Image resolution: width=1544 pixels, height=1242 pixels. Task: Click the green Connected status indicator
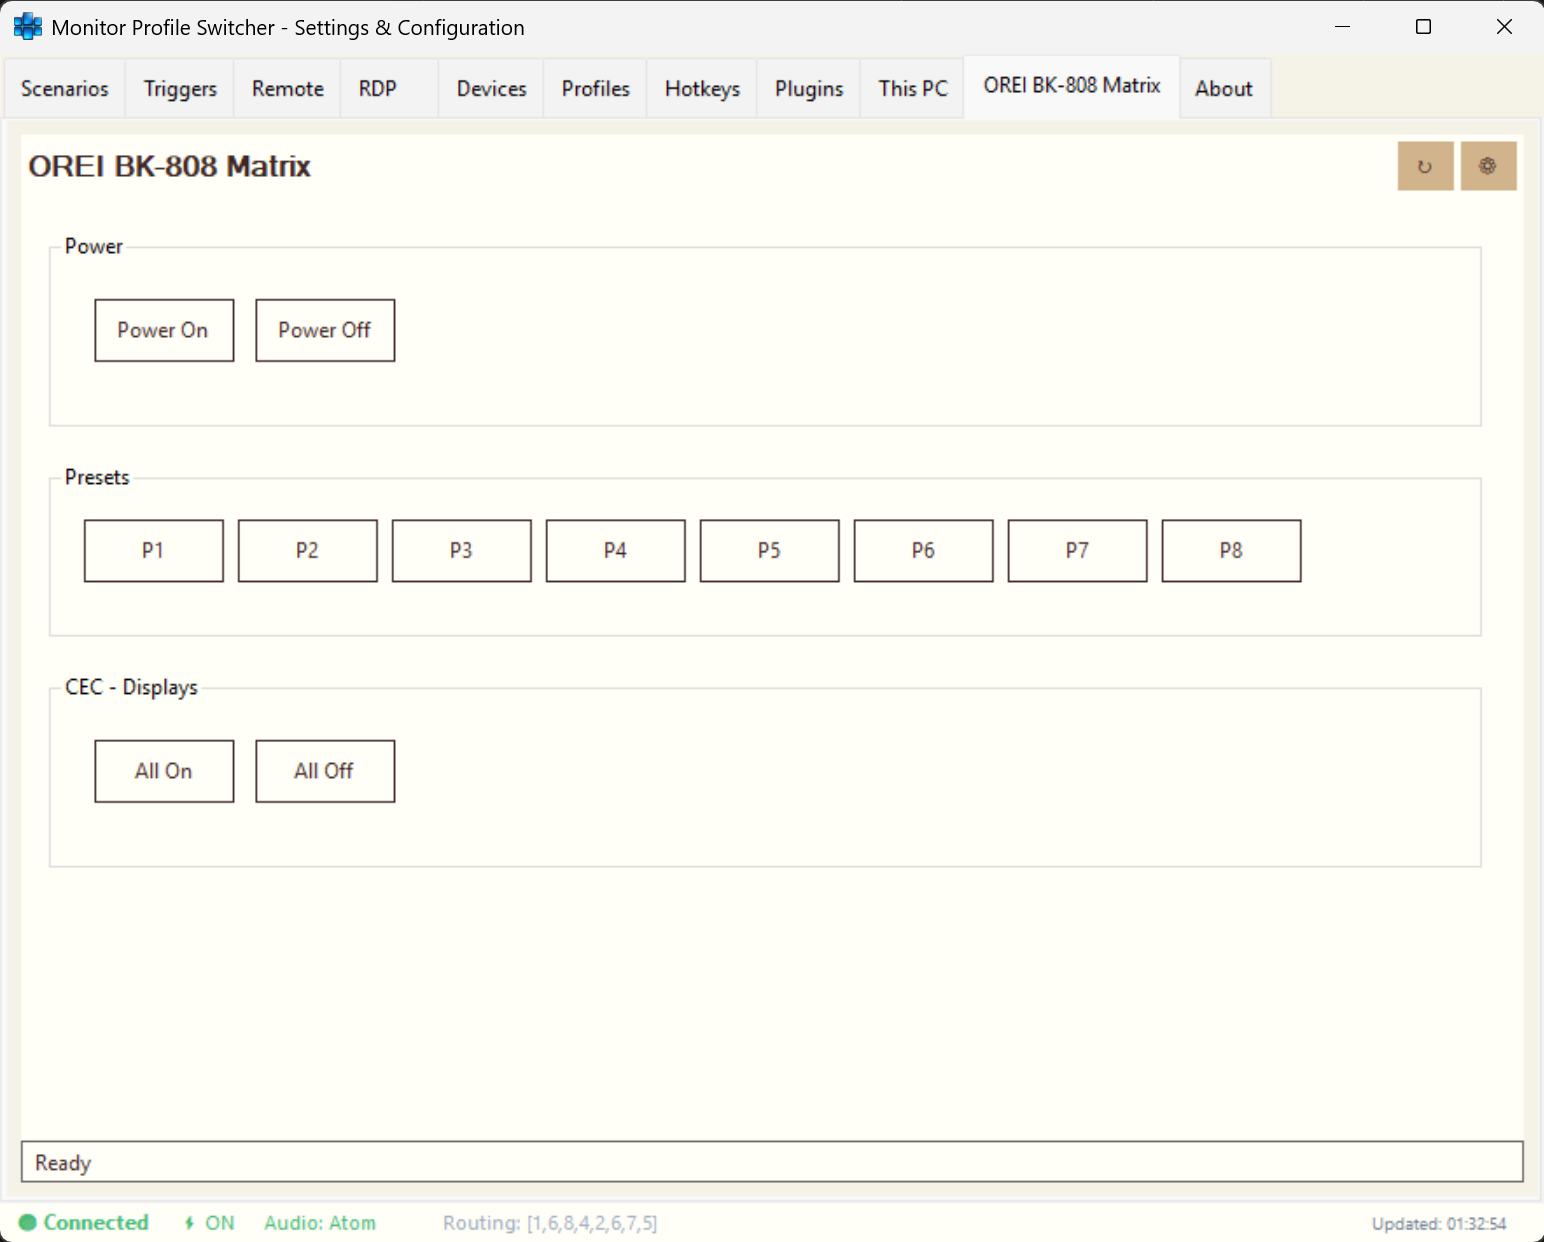point(84,1222)
